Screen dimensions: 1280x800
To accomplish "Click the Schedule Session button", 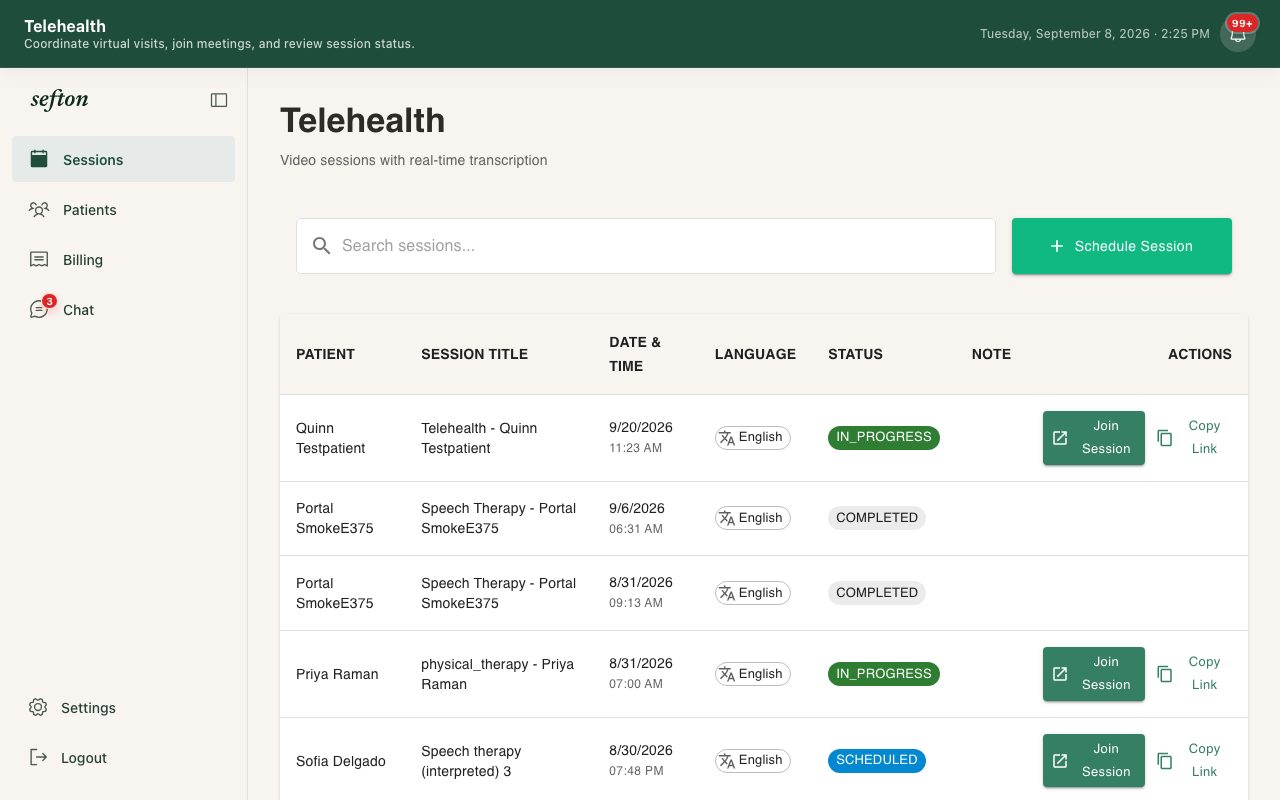I will pos(1122,246).
